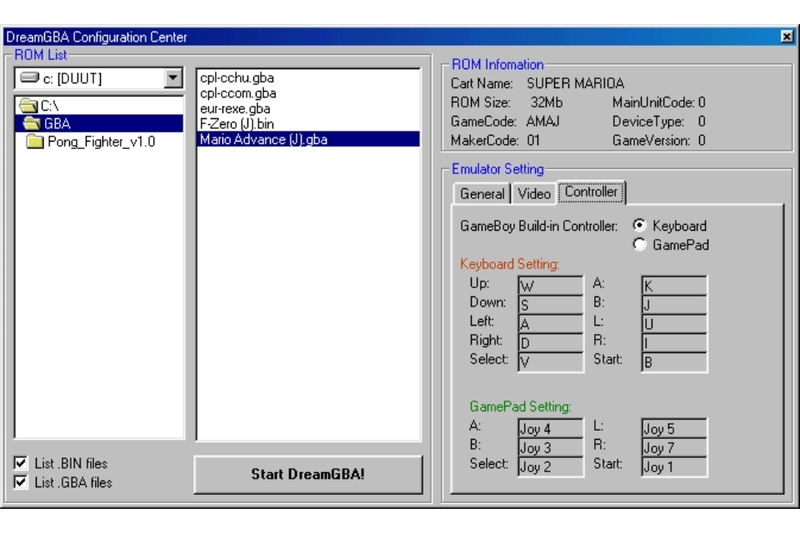Click the keyboard Left key field

[551, 323]
